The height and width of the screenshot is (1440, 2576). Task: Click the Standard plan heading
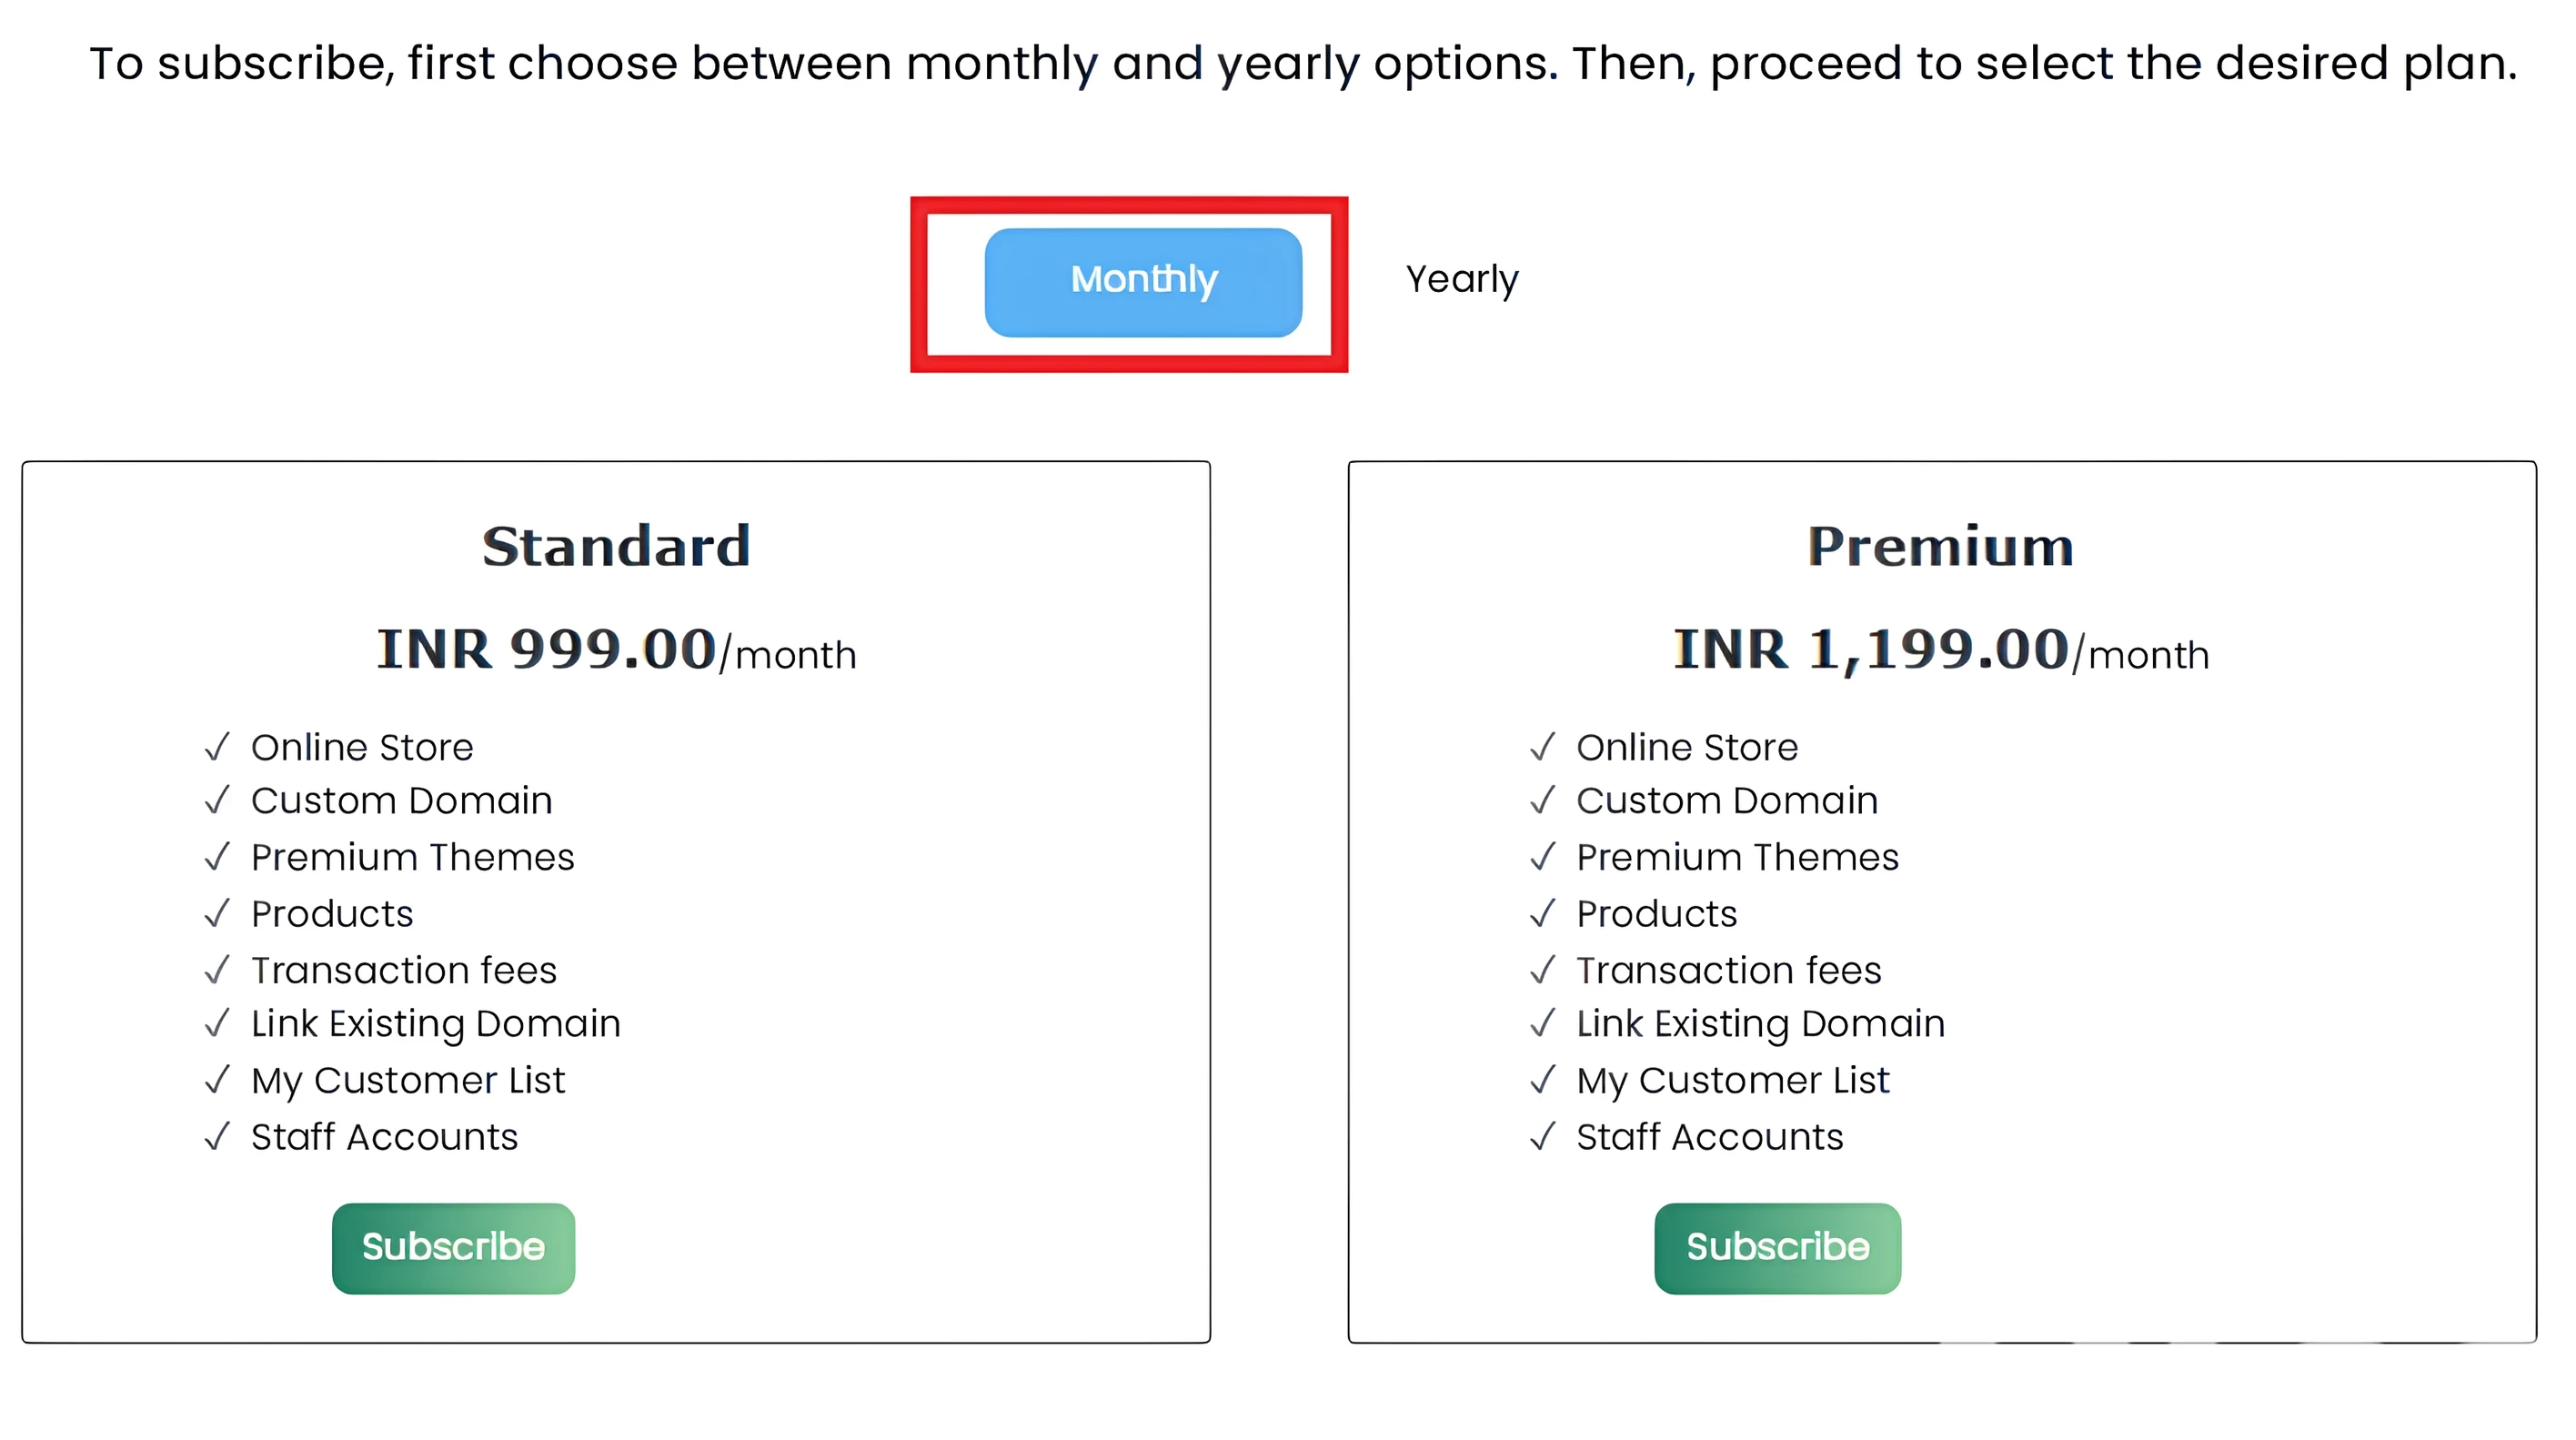point(616,547)
